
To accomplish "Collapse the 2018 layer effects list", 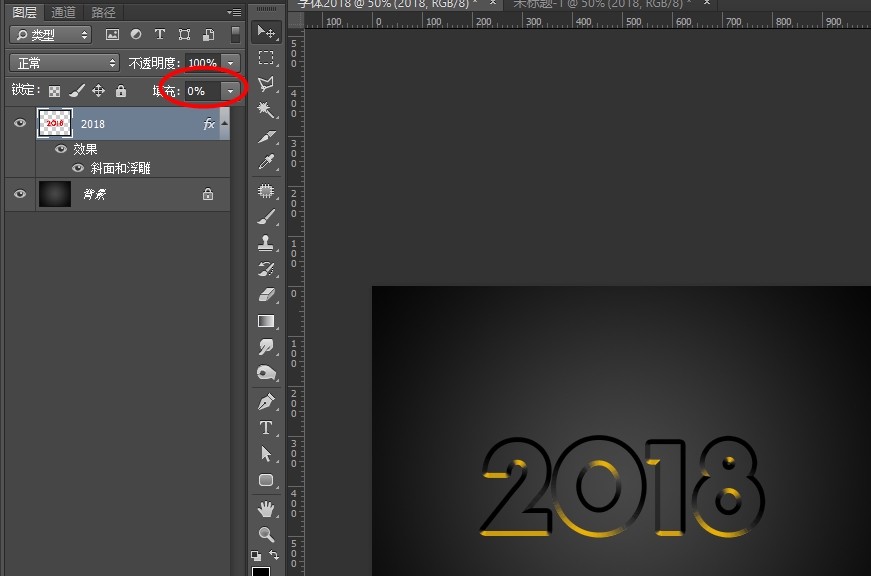I will (224, 123).
